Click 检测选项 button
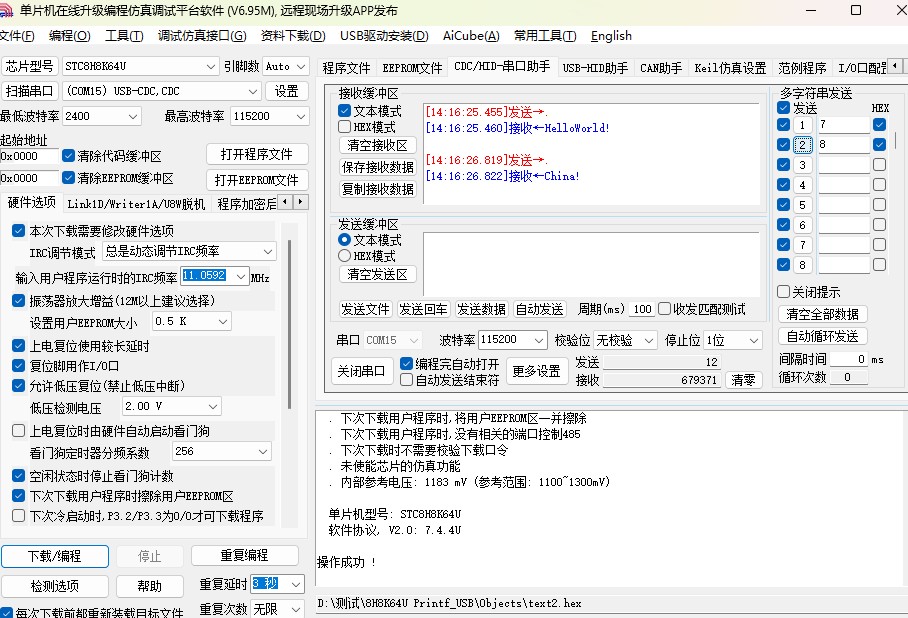Viewport: 908px width, 618px height. click(x=54, y=586)
